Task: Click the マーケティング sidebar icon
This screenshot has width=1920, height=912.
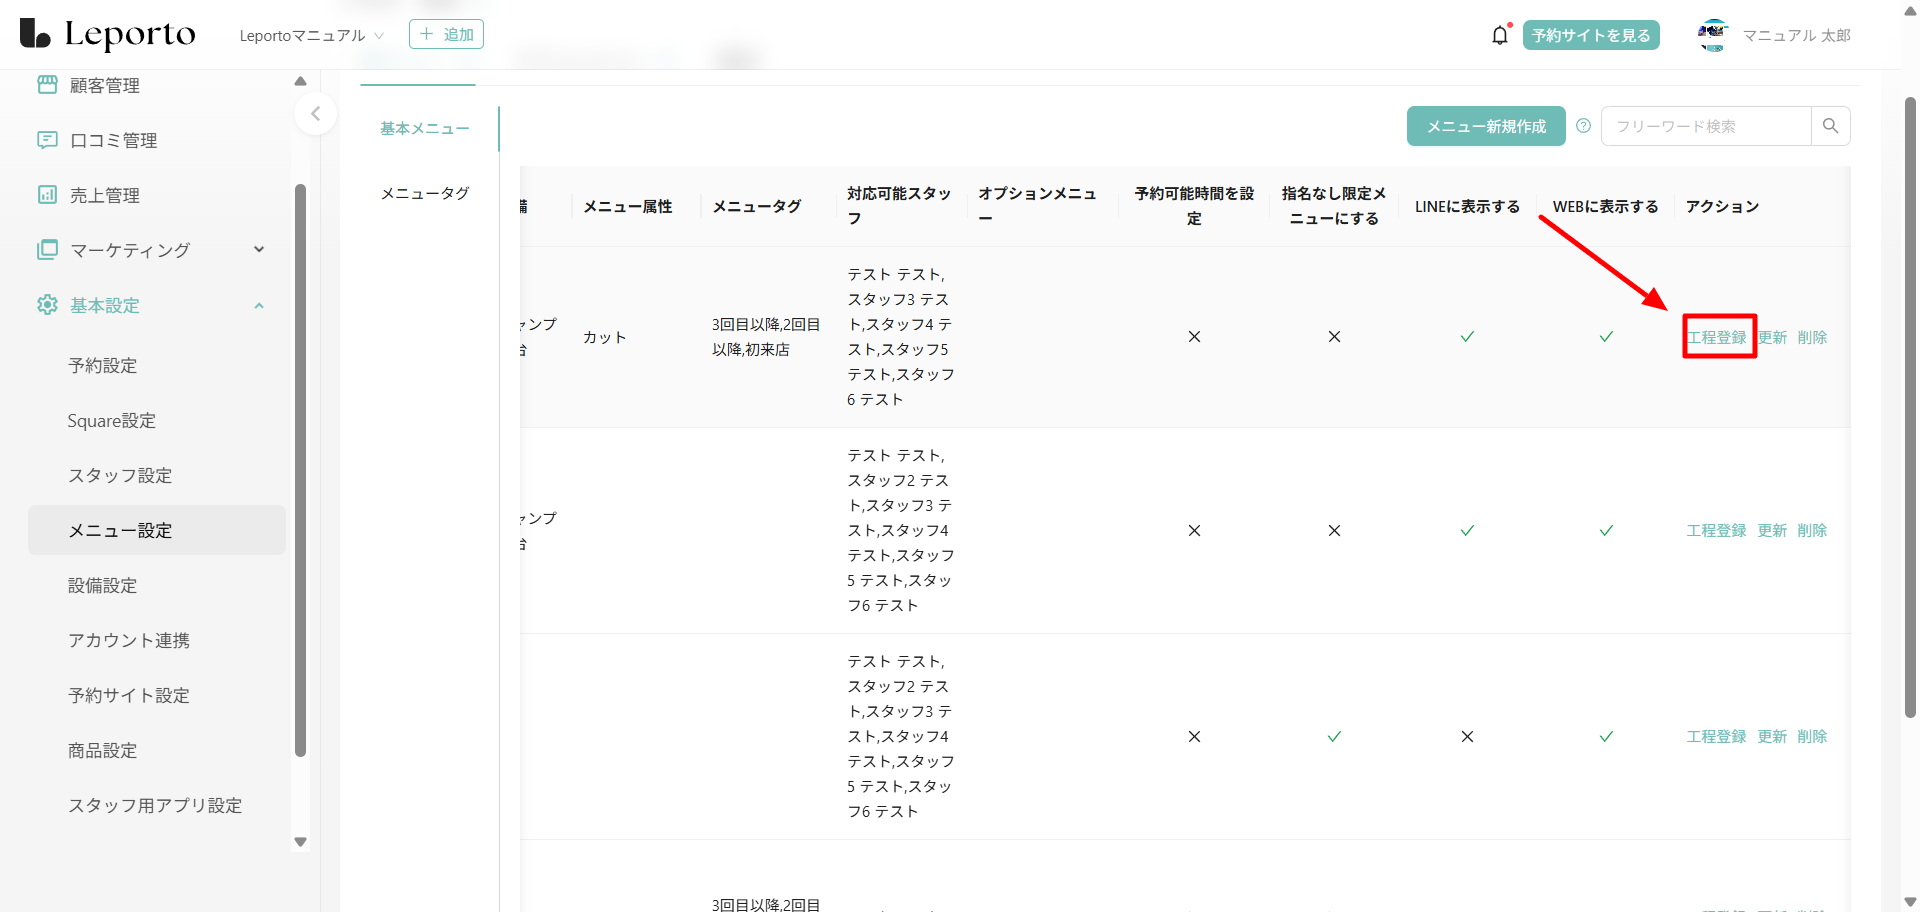Action: coord(47,250)
